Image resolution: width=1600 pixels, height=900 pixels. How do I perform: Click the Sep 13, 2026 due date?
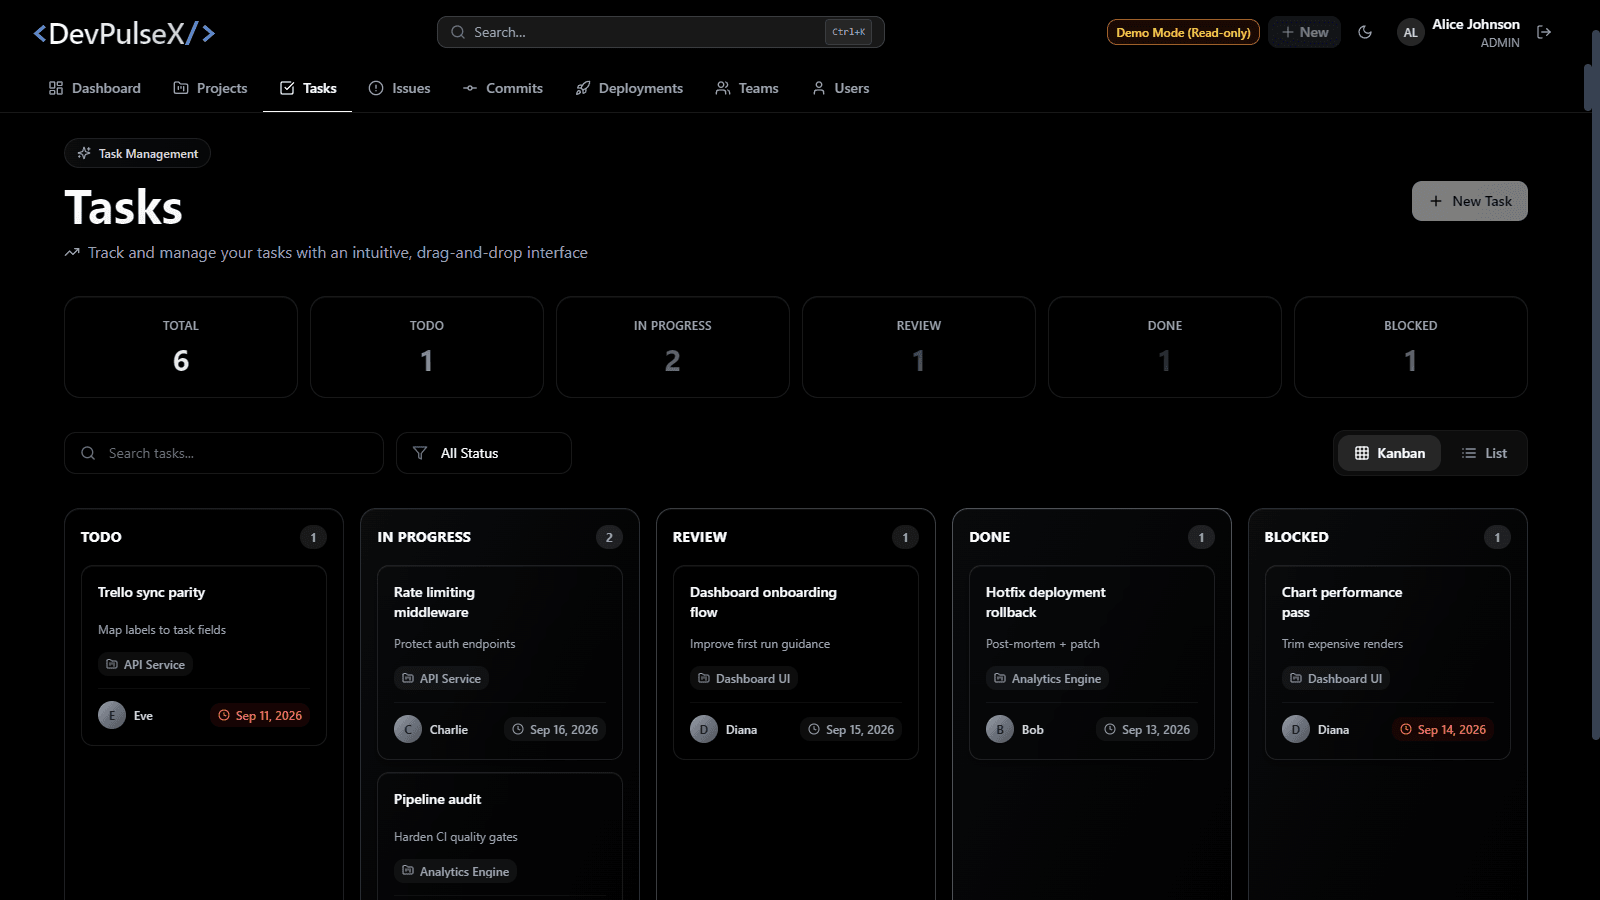[x=1147, y=729]
